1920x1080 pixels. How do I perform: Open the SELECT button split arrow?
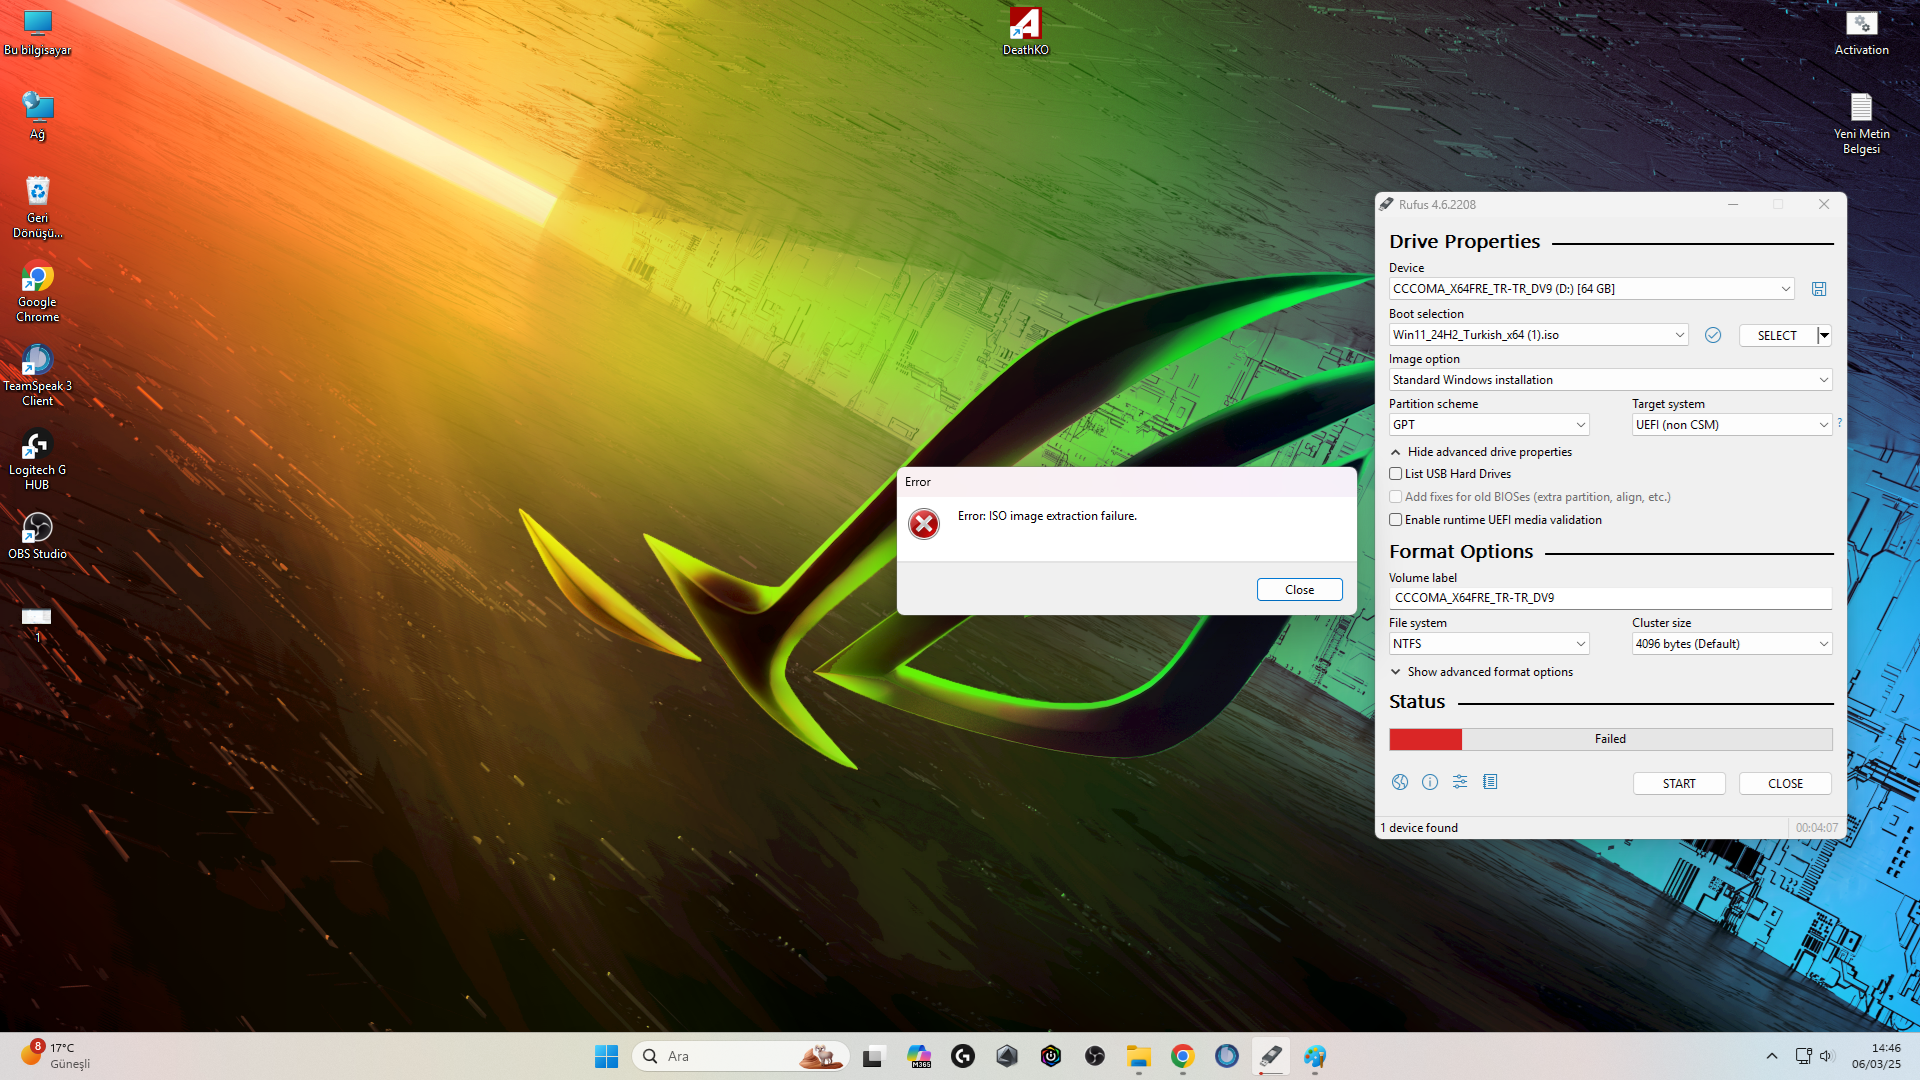pos(1825,335)
